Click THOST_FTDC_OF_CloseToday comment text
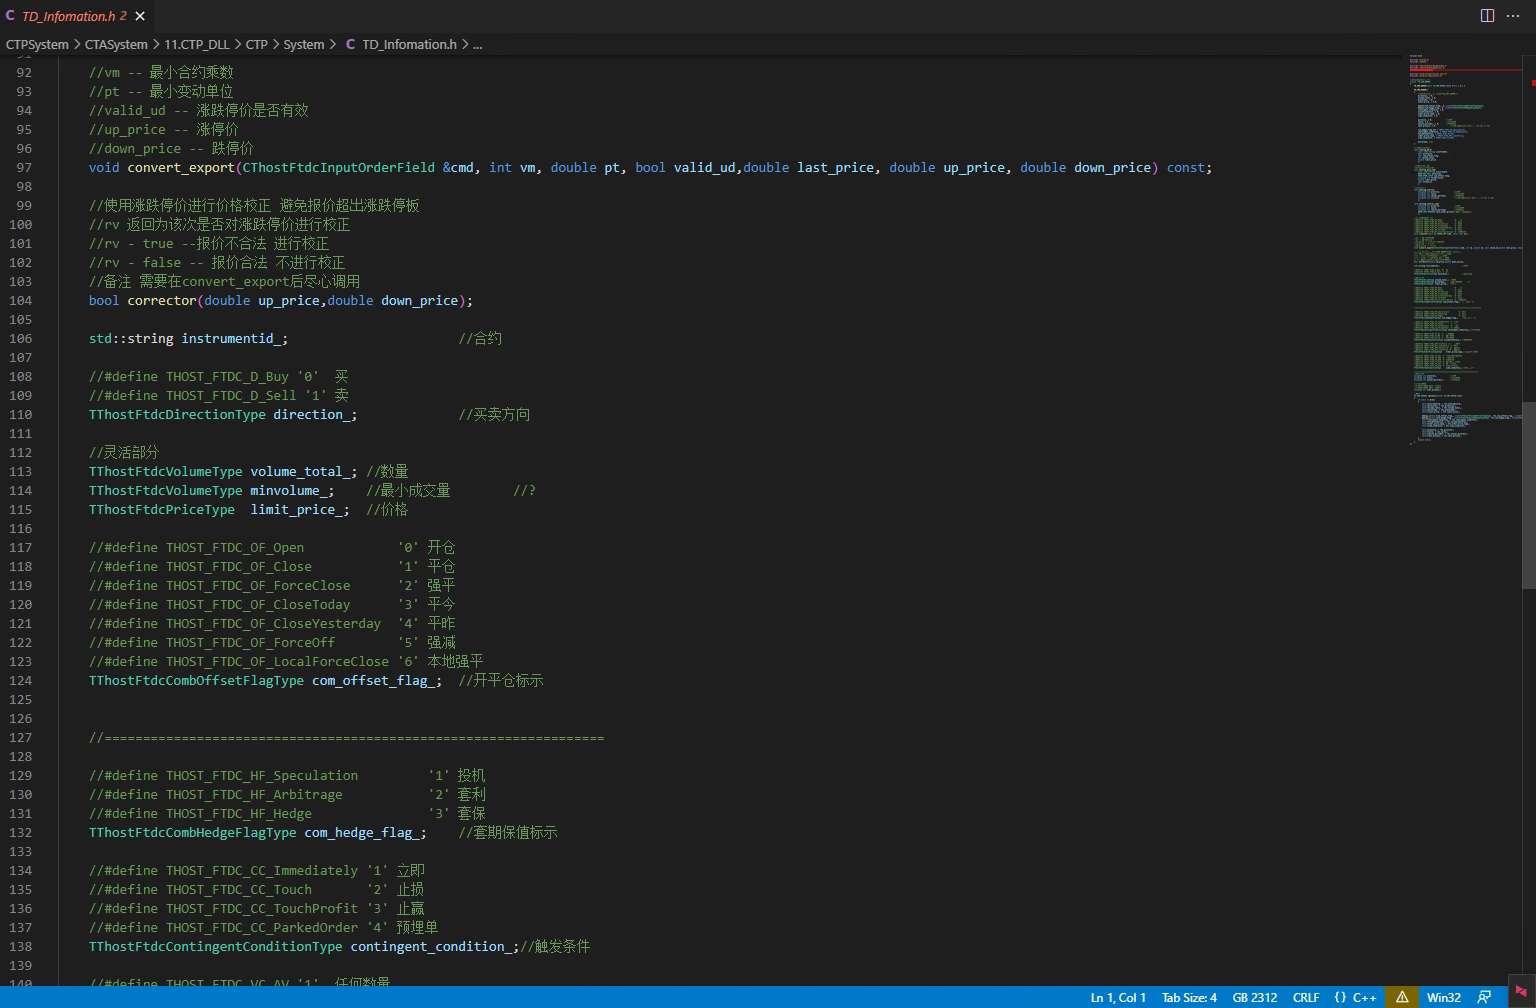1536x1008 pixels. [258, 604]
